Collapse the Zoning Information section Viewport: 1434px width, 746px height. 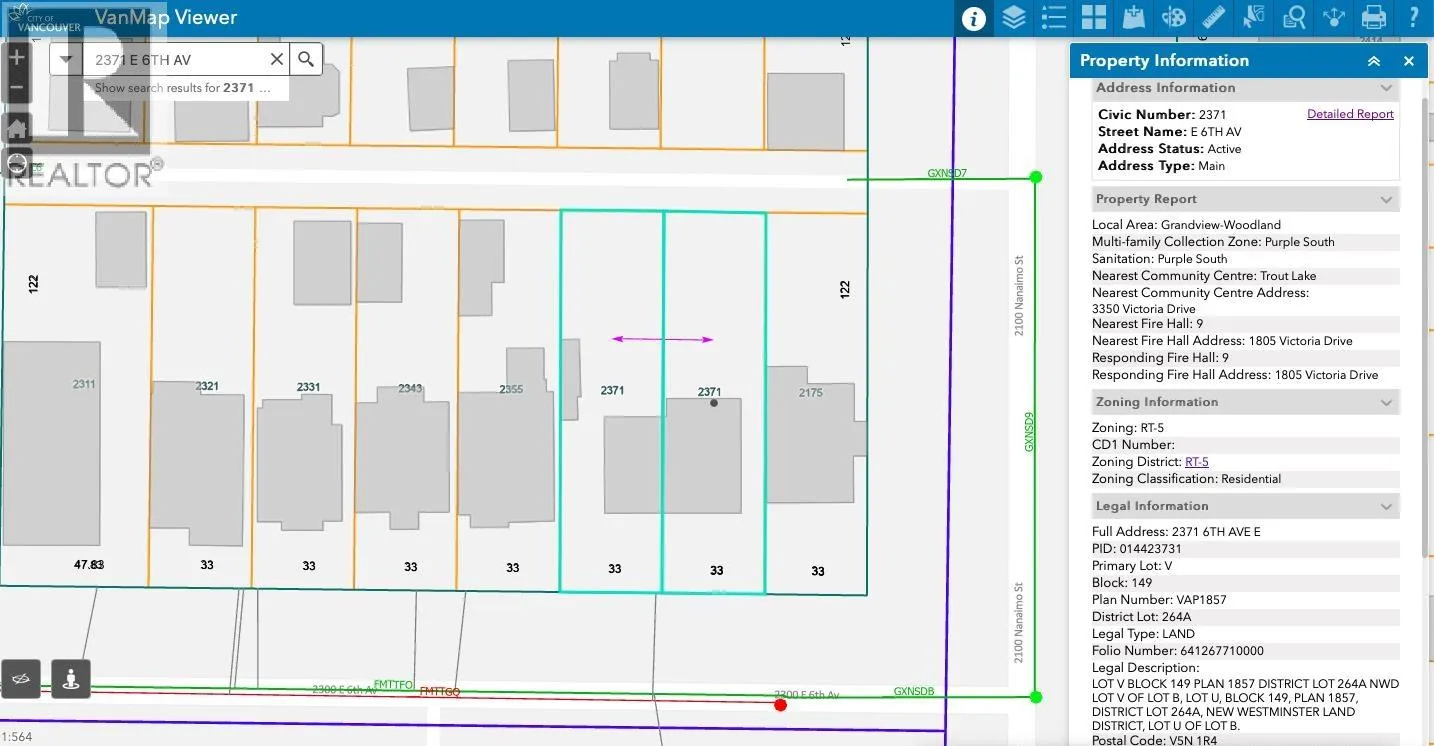1386,402
